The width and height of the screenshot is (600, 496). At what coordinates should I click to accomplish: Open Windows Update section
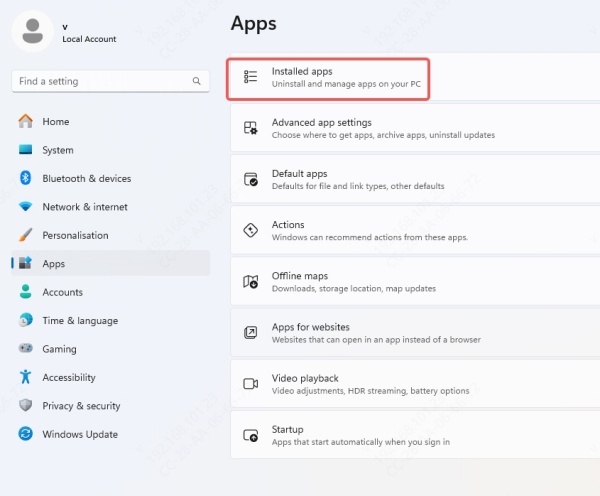111,434
